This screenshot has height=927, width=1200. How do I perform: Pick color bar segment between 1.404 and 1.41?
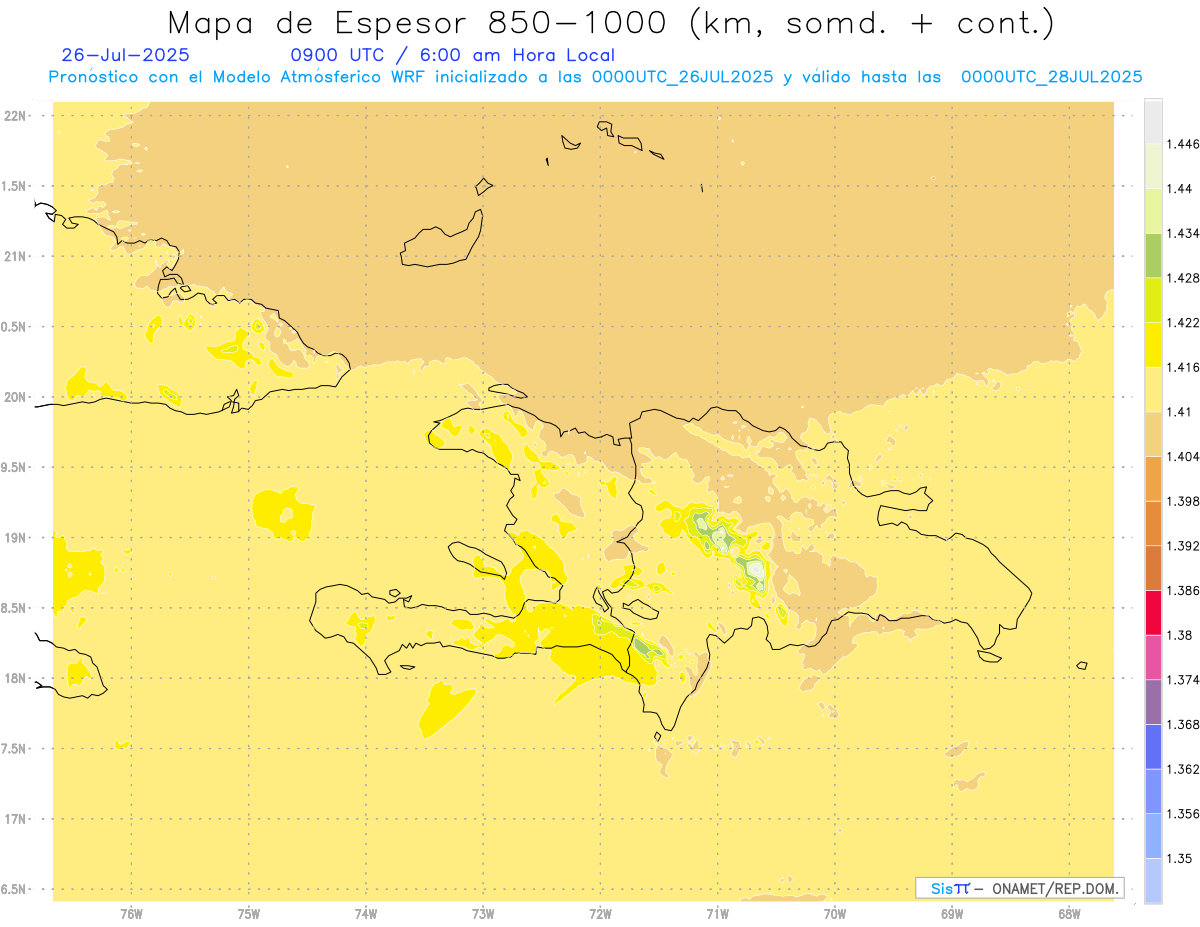pyautogui.click(x=1153, y=434)
